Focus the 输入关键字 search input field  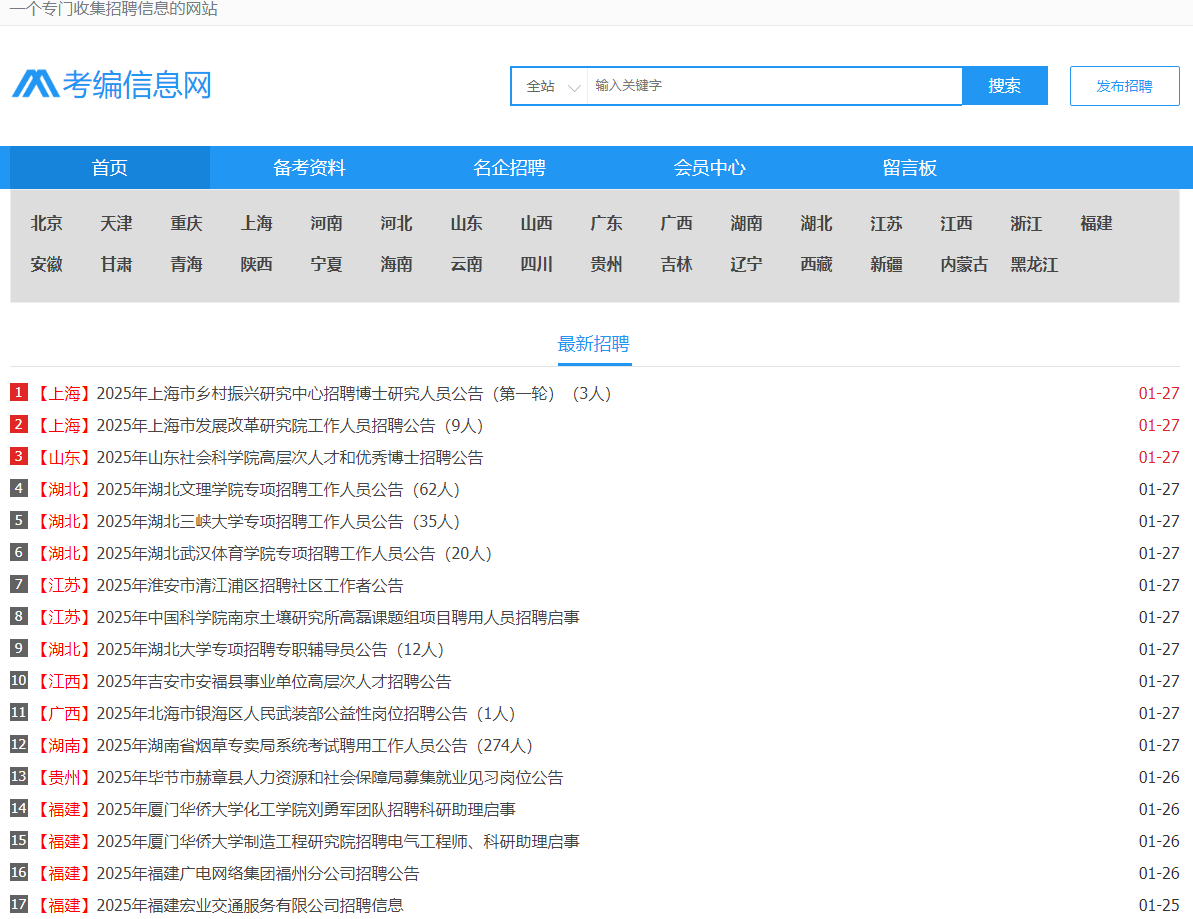pyautogui.click(x=773, y=86)
